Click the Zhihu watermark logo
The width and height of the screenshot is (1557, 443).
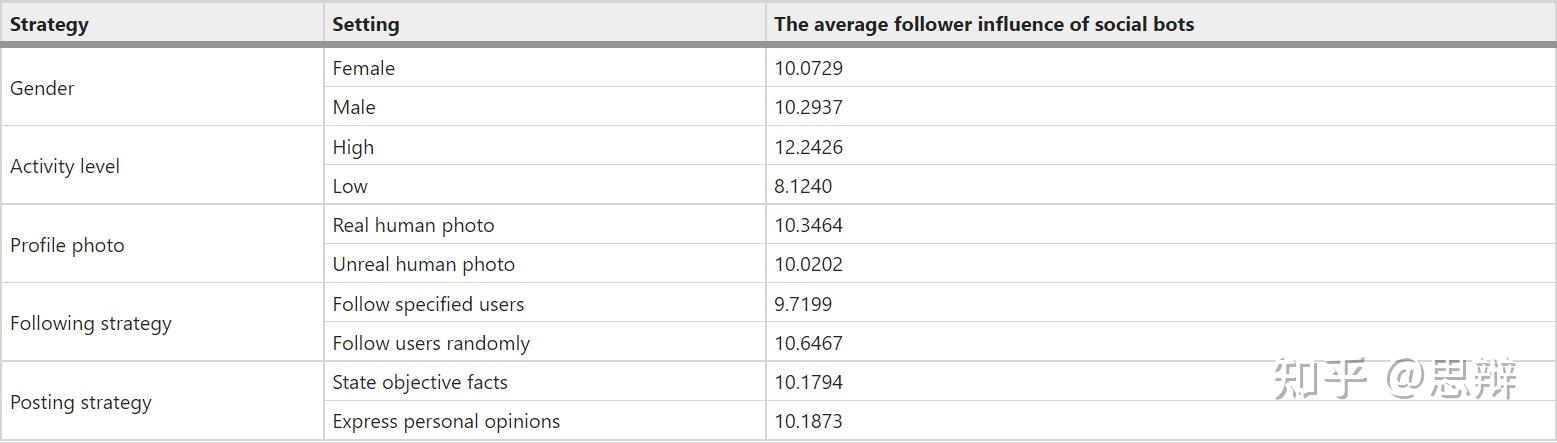pos(1396,379)
